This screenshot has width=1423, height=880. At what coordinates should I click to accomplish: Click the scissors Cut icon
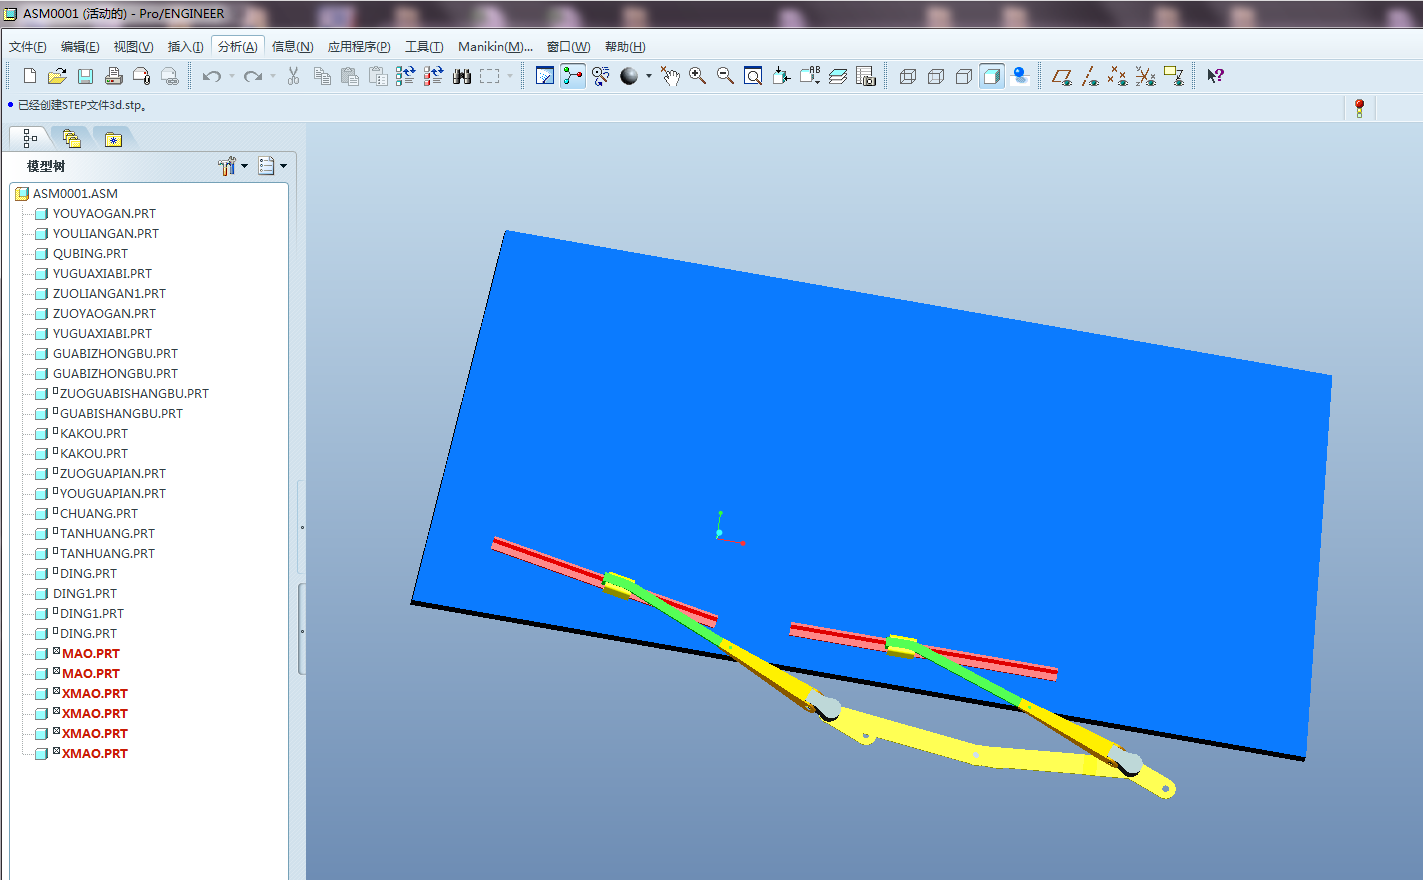(x=293, y=76)
